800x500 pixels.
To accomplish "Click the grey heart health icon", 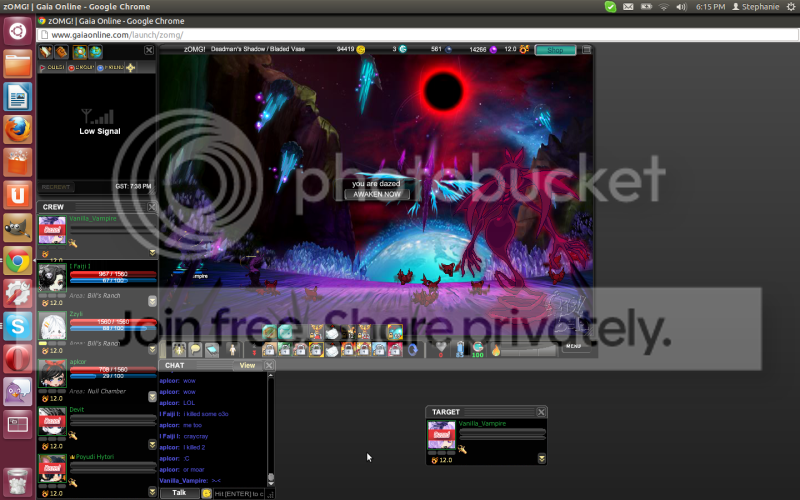I will pyautogui.click(x=441, y=348).
